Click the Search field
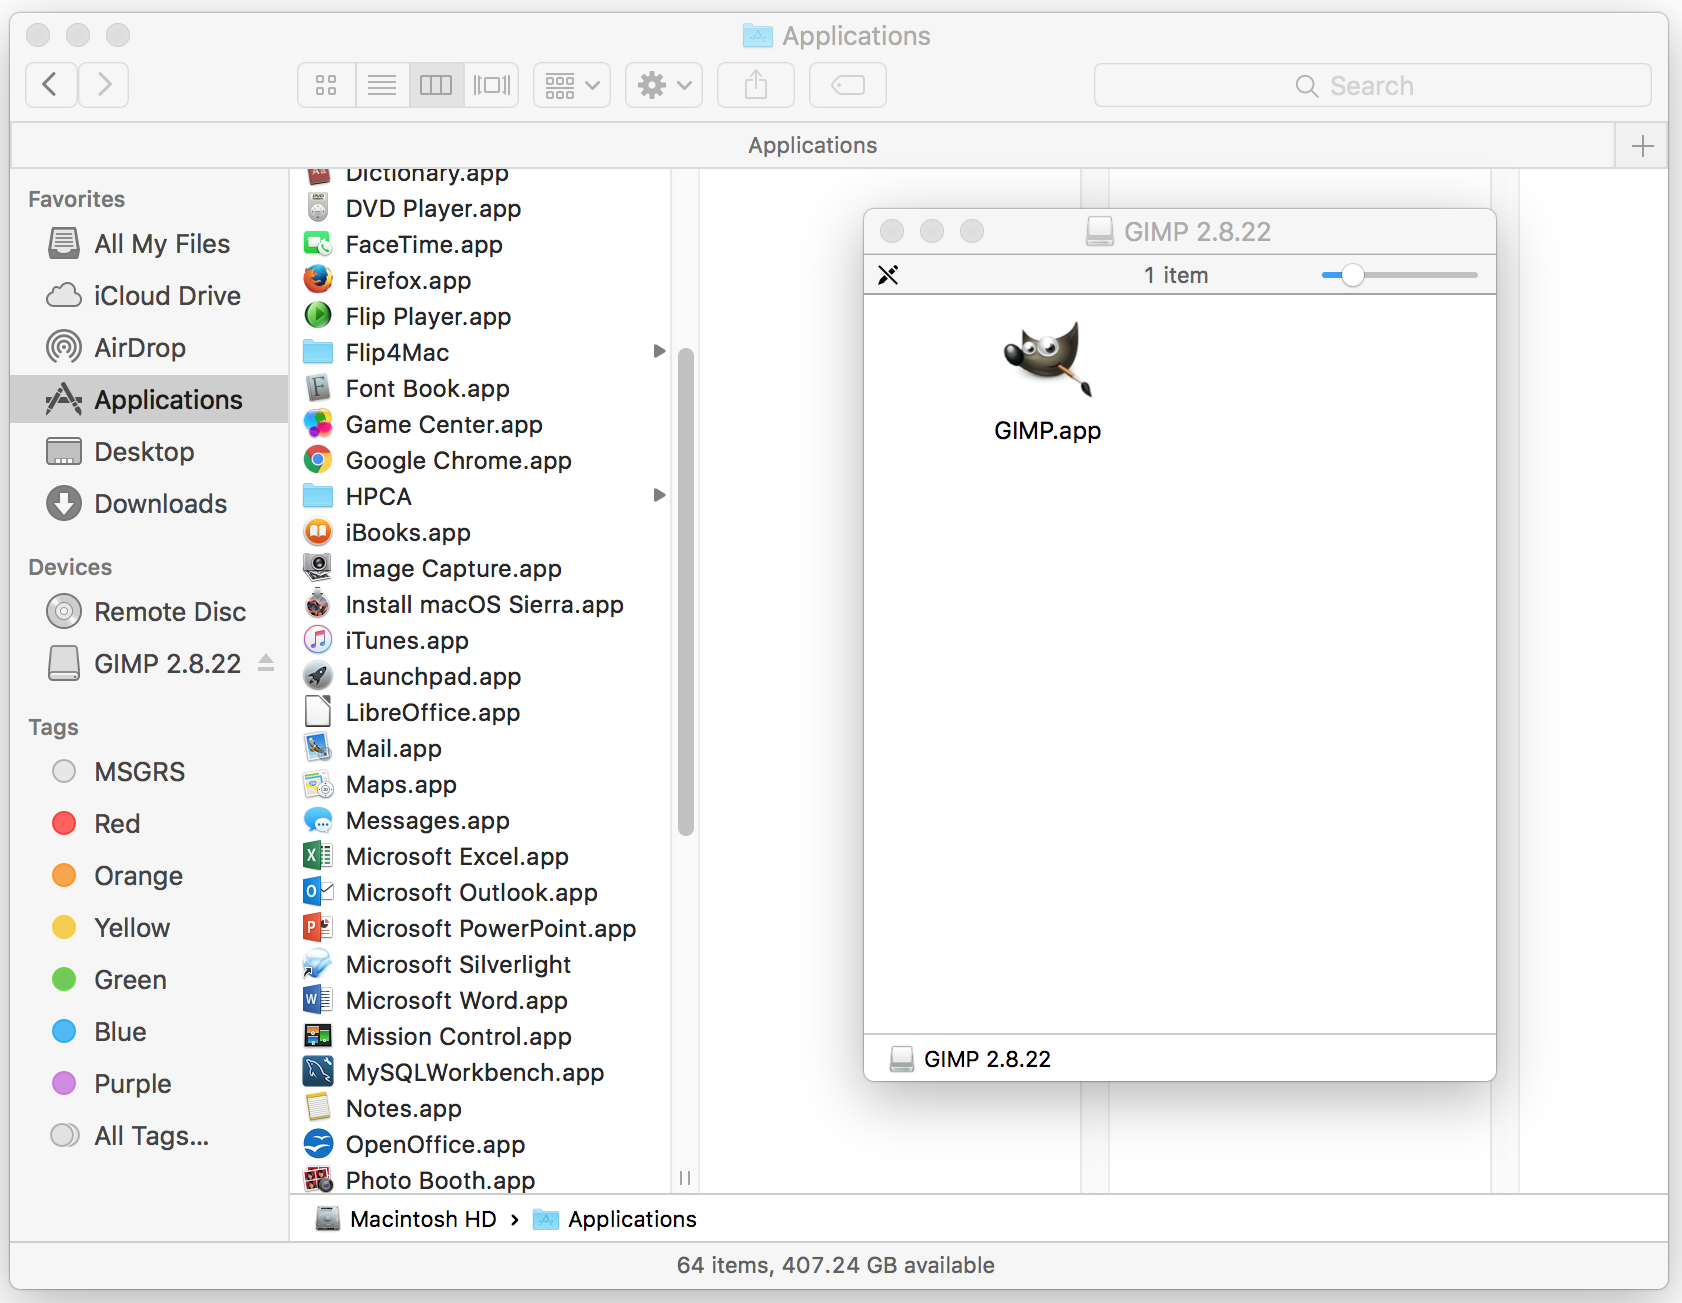 pyautogui.click(x=1372, y=85)
